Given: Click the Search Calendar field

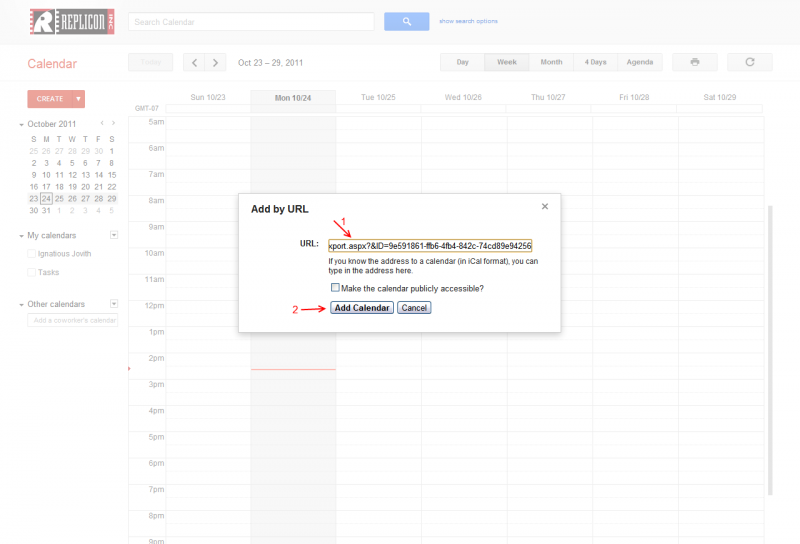Looking at the screenshot, I should click(x=251, y=22).
